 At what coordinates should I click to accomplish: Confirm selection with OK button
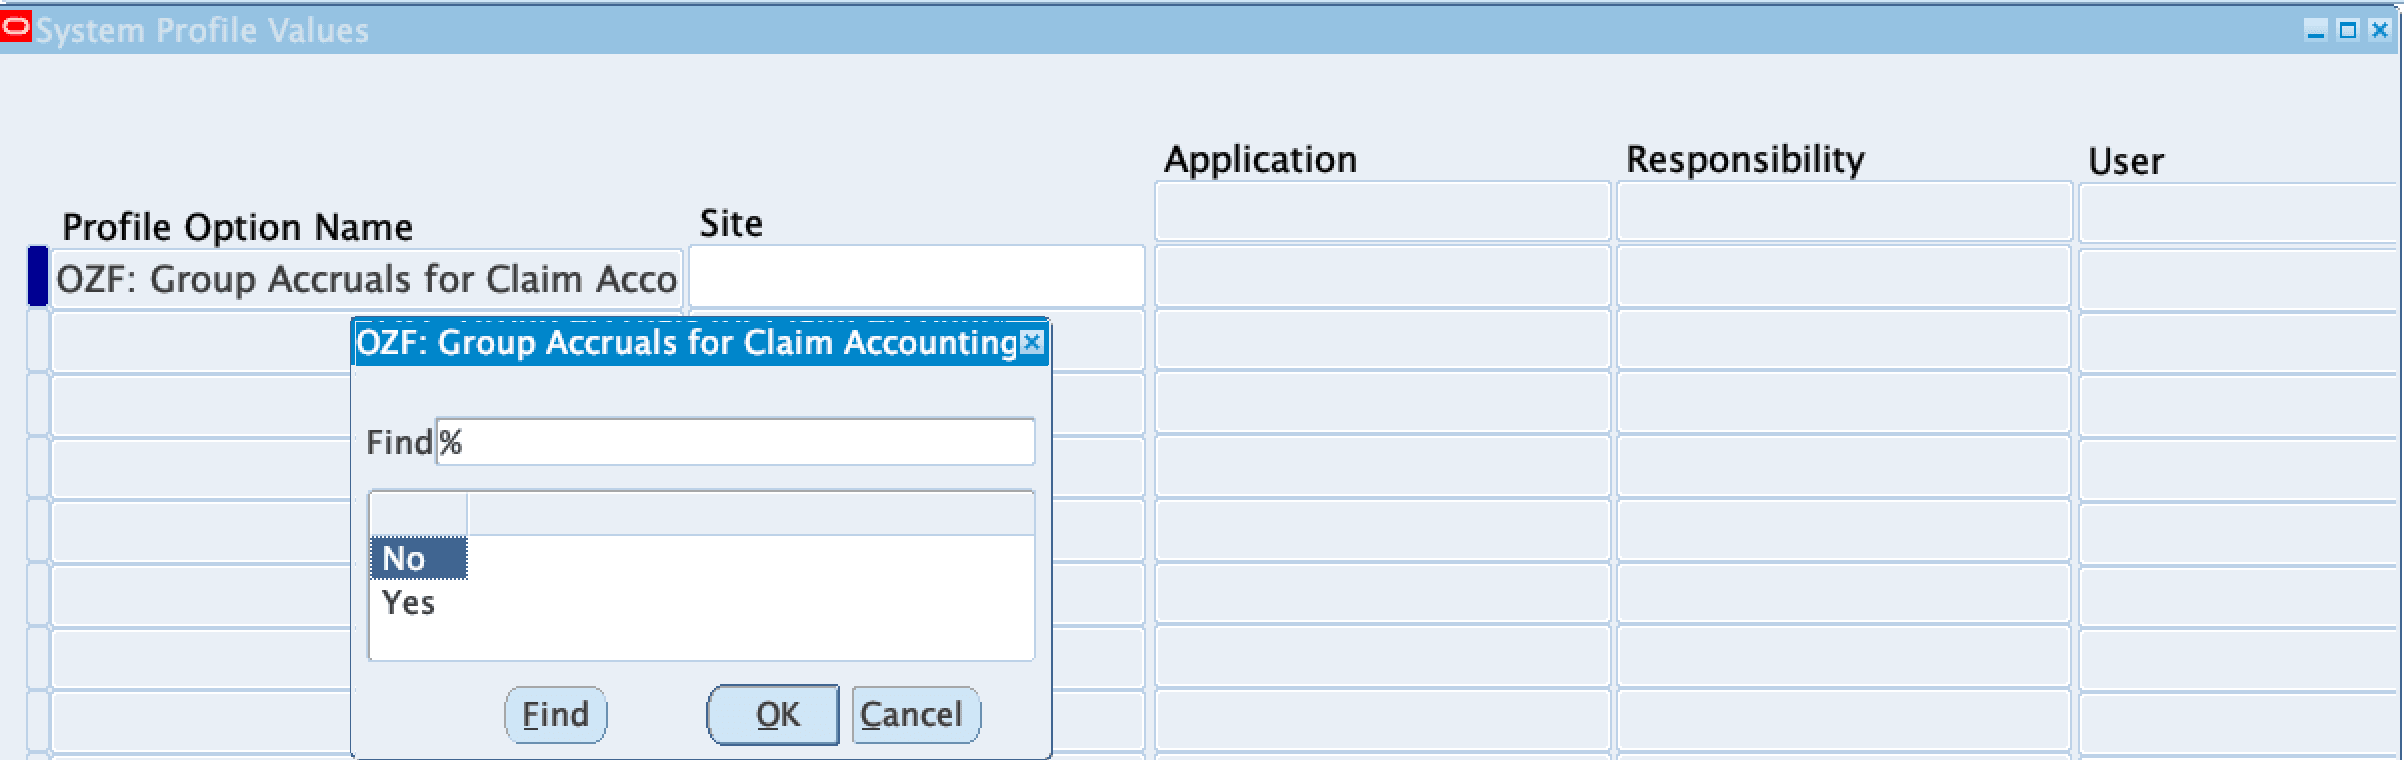coord(772,714)
